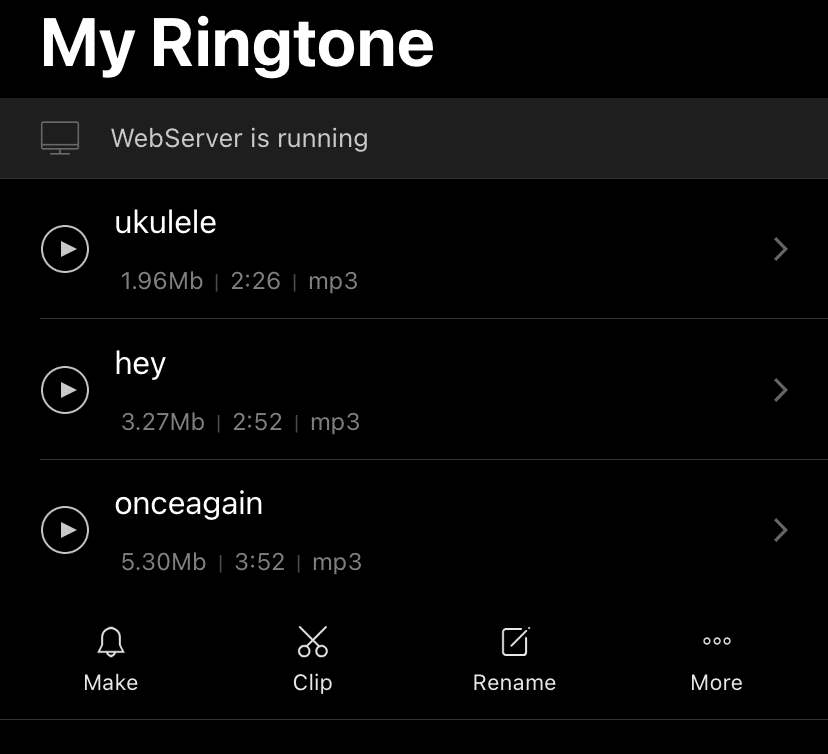
Task: Tap the Rename pencil icon
Action: pos(515,642)
